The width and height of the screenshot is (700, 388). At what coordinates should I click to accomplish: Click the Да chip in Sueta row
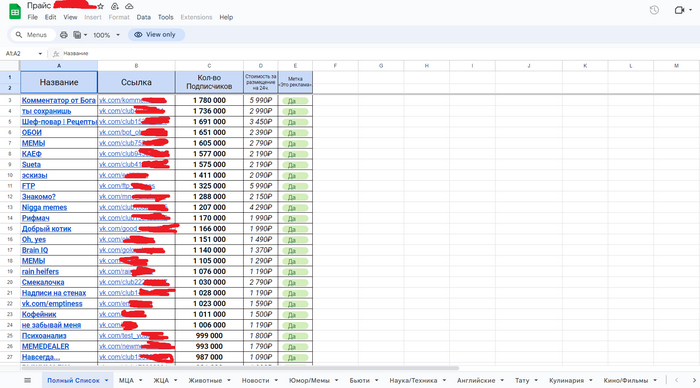(x=295, y=165)
